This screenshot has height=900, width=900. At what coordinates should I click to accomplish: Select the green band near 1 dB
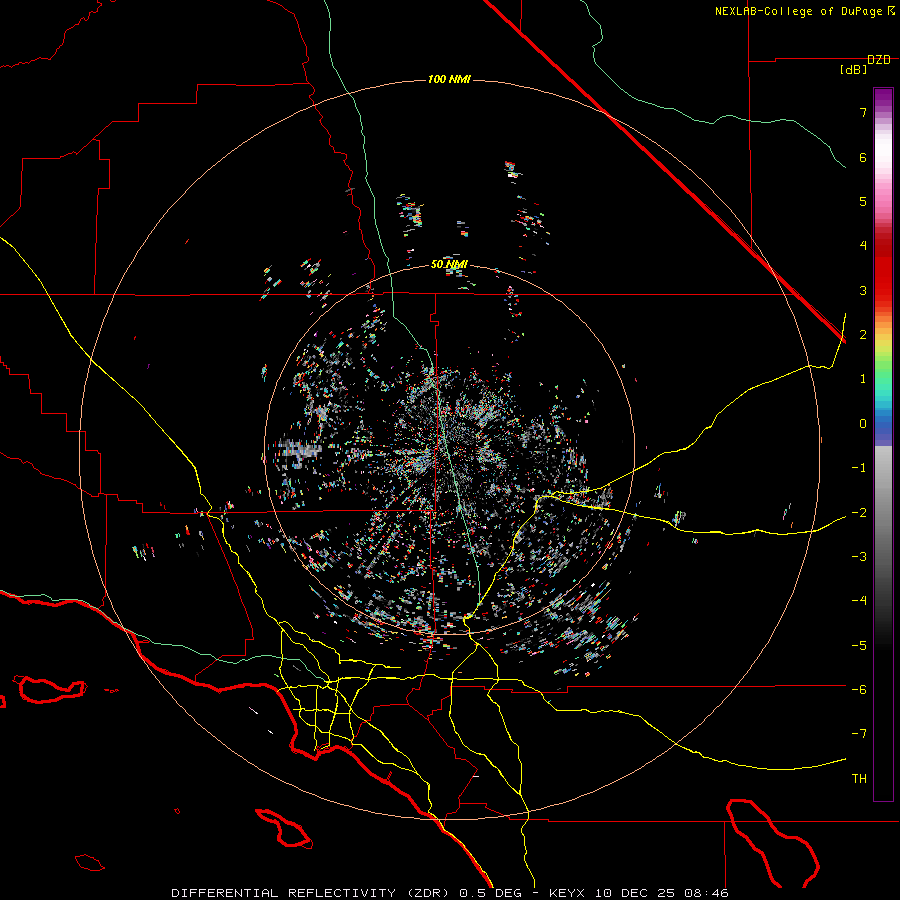[x=882, y=378]
